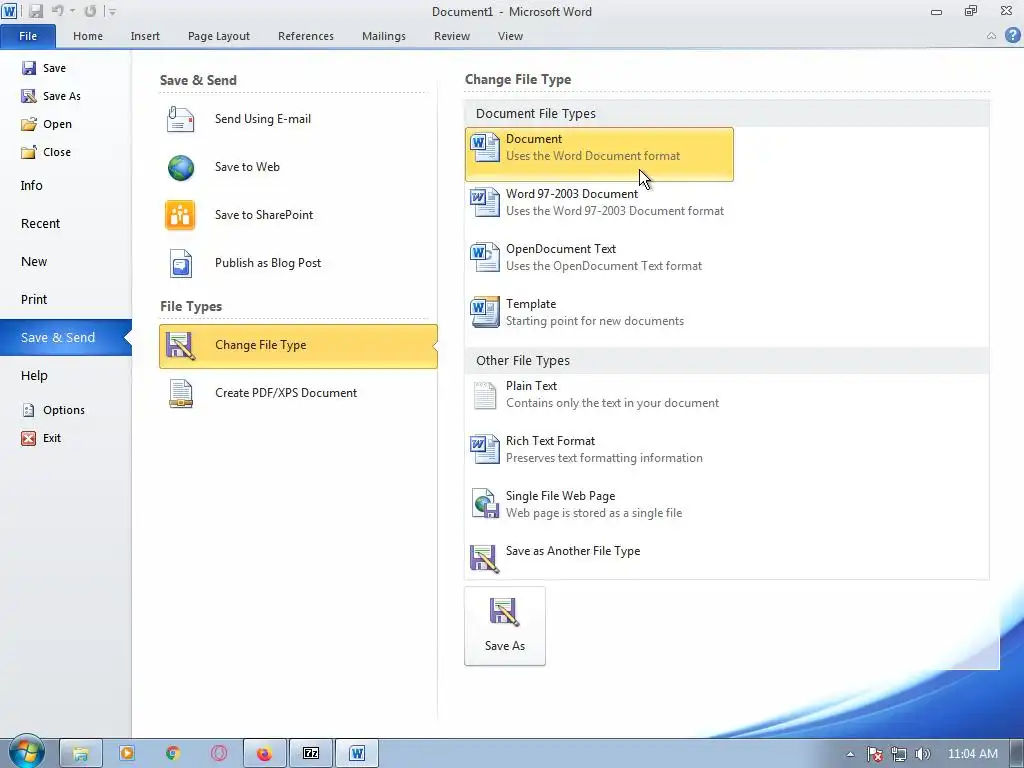Click the Redo icon in title bar
This screenshot has height=768, width=1024.
click(90, 11)
